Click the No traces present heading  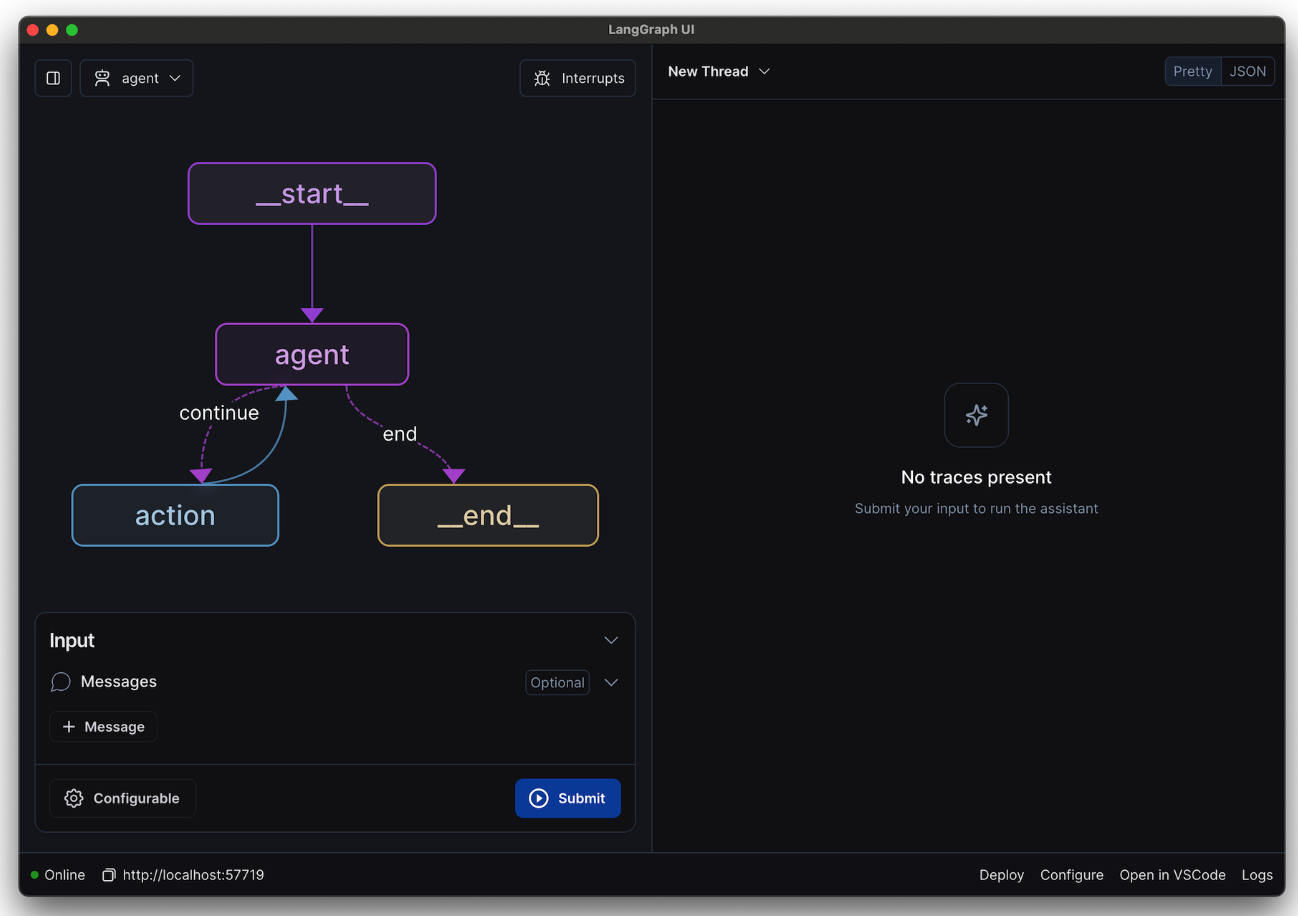click(x=977, y=478)
